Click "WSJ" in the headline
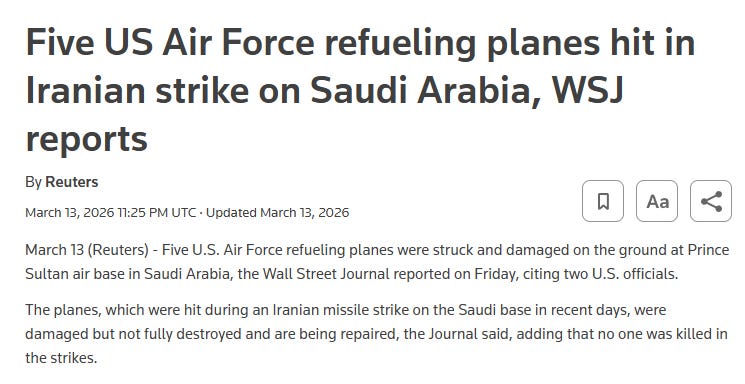This screenshot has height=384, width=745. 587,90
